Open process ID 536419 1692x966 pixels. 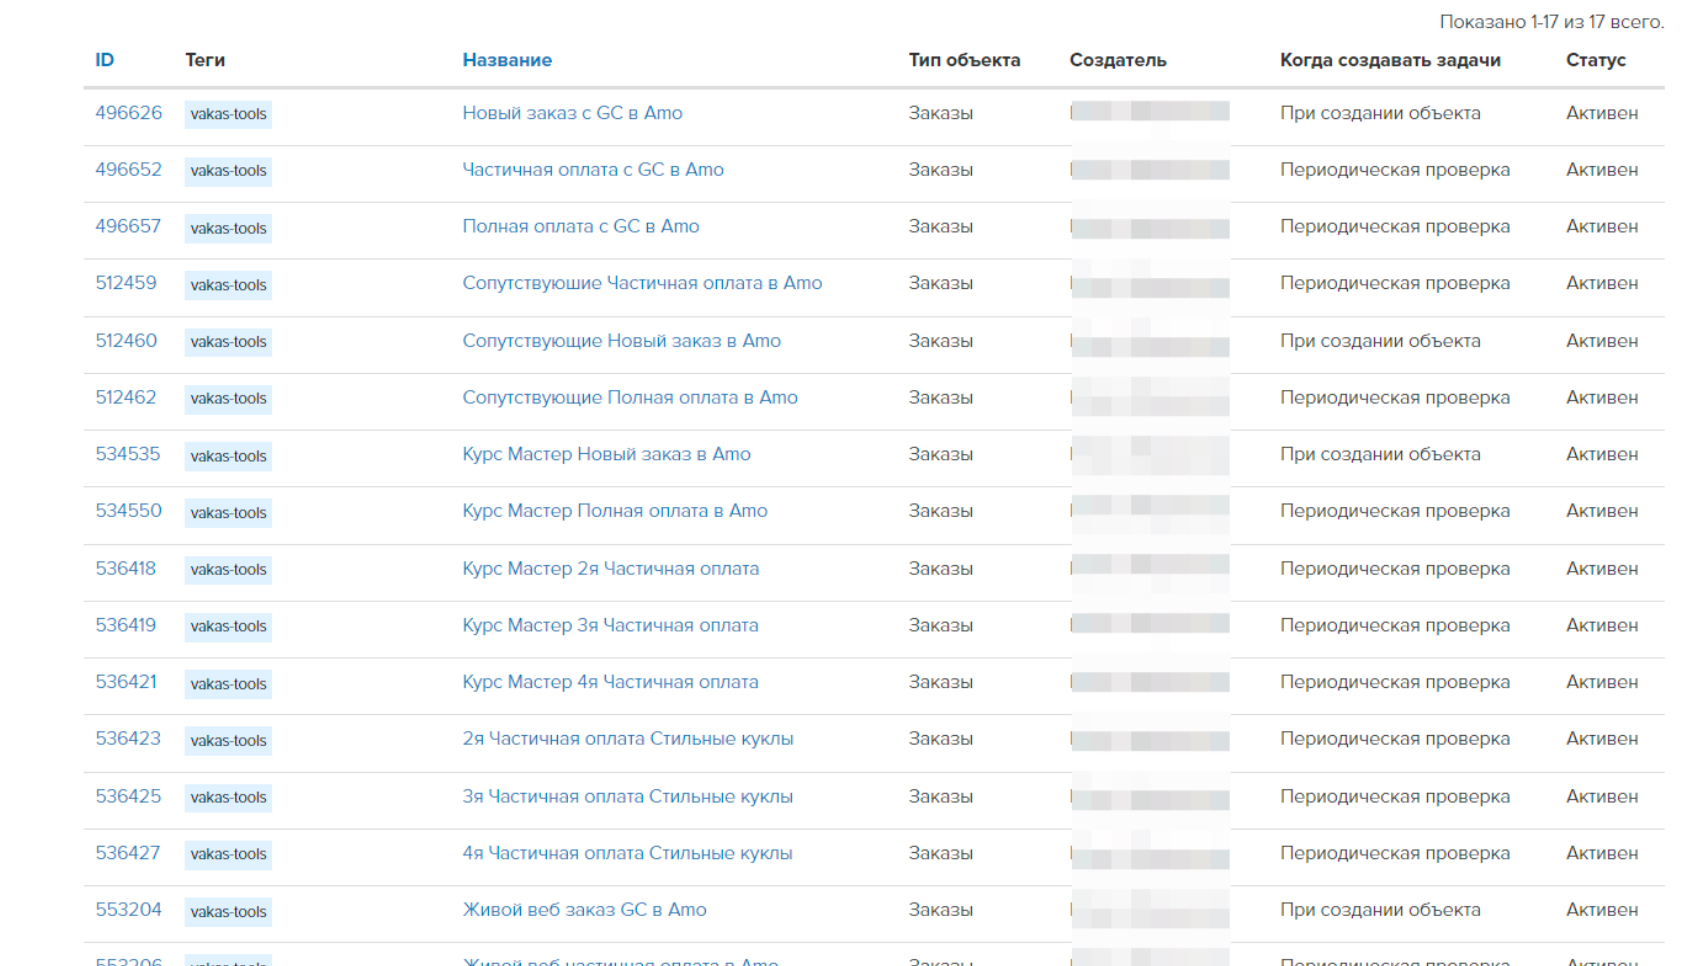[126, 625]
